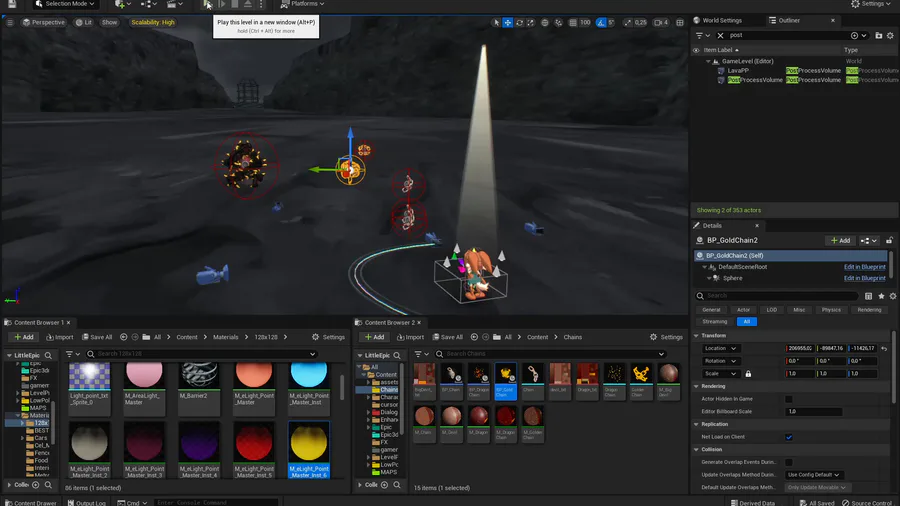
Task: Click the Location X value field
Action: [x=800, y=348]
